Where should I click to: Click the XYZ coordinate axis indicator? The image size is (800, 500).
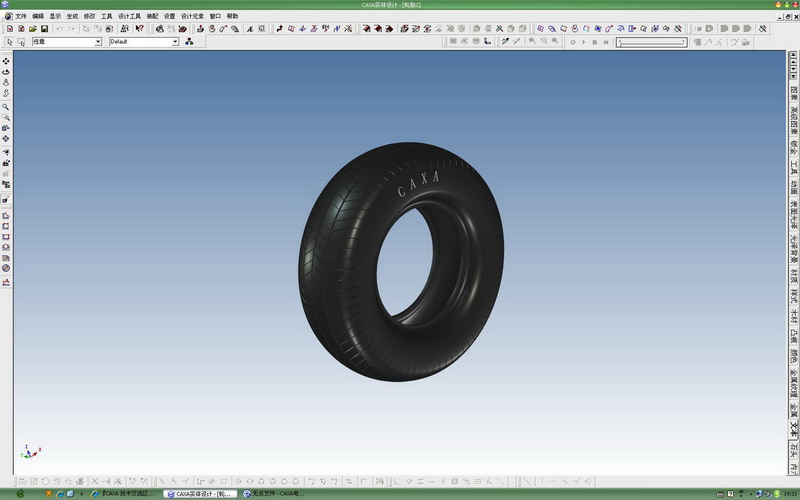point(31,452)
